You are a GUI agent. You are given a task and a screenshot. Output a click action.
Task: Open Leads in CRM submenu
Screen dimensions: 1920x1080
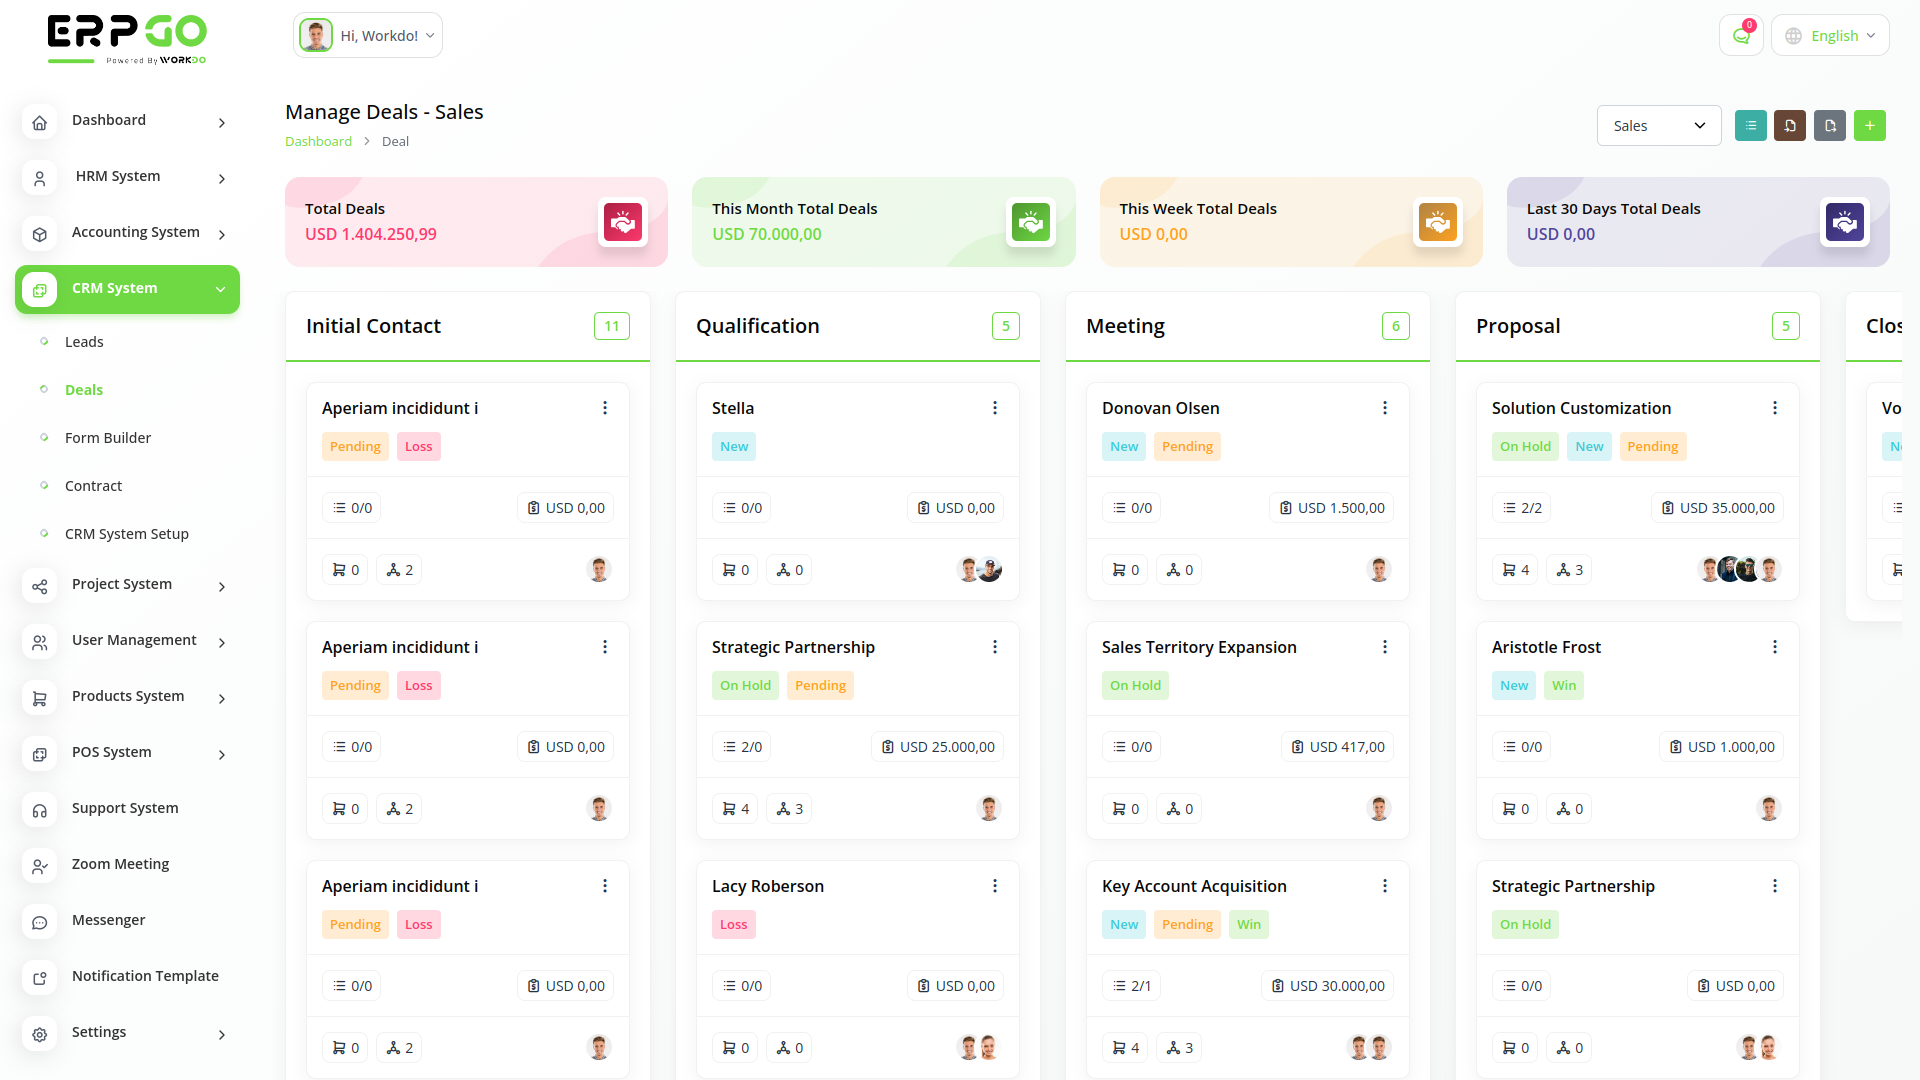point(84,342)
